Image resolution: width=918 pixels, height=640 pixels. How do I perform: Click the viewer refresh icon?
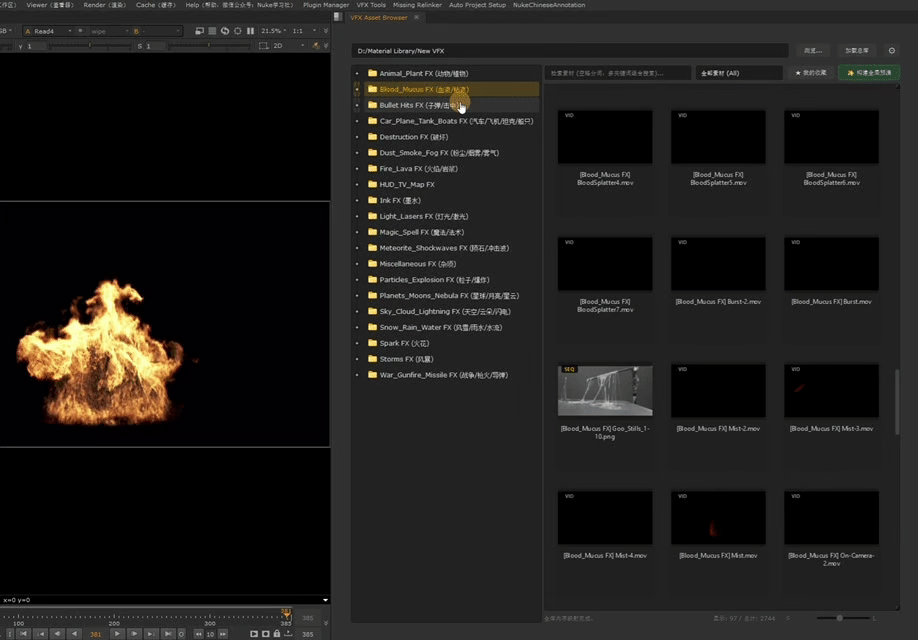(x=224, y=31)
